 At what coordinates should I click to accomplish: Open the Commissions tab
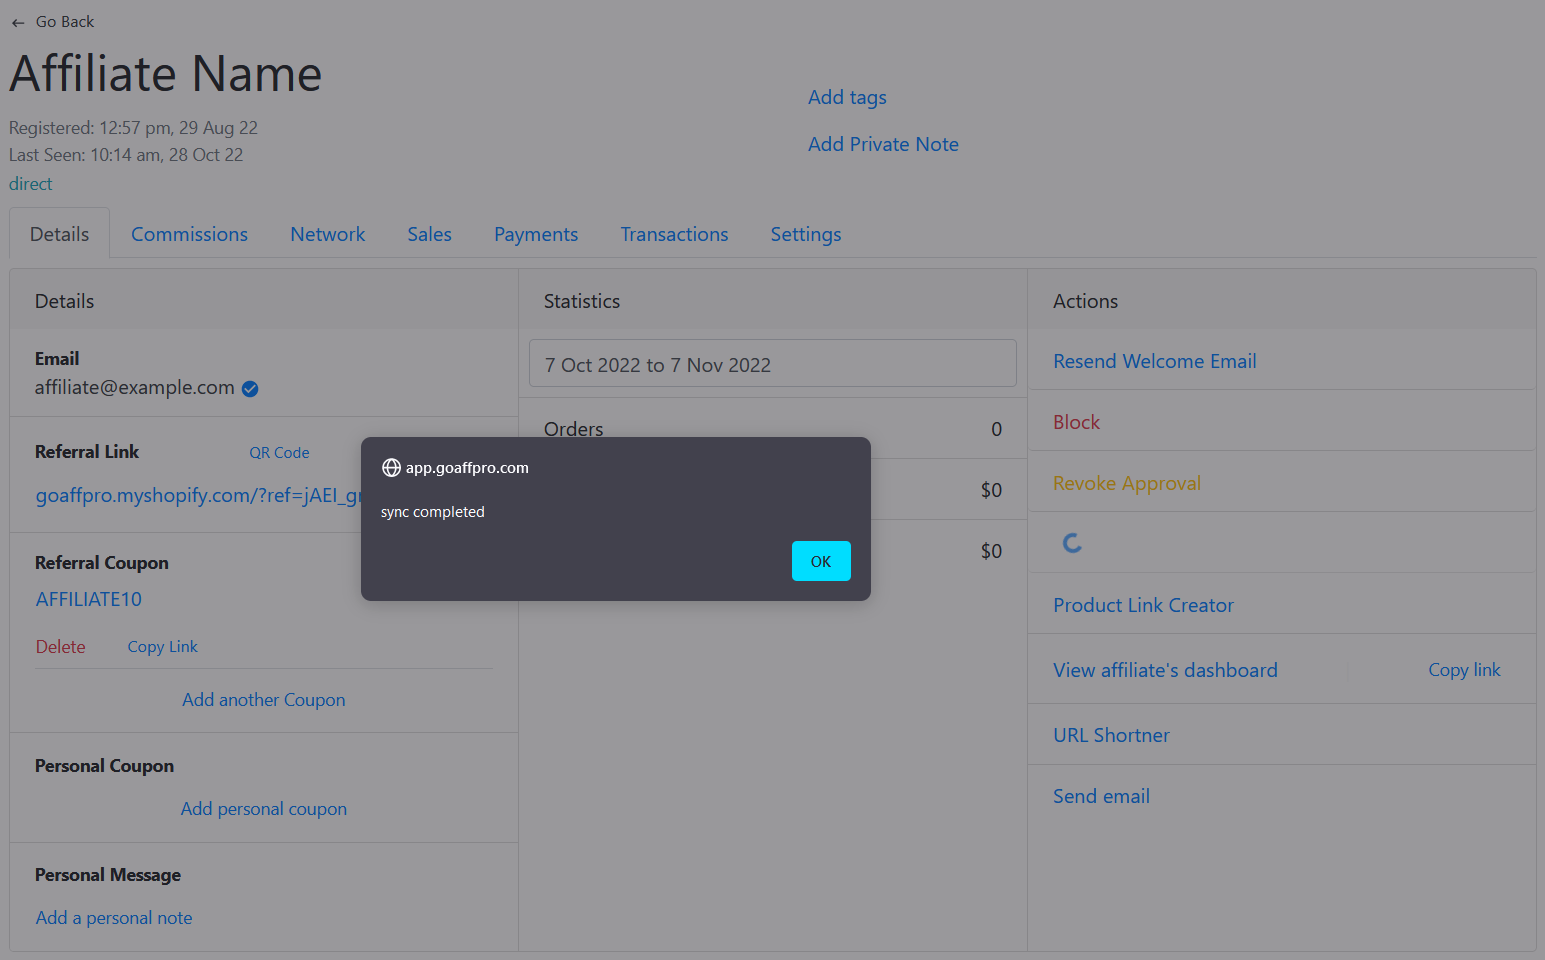(189, 234)
